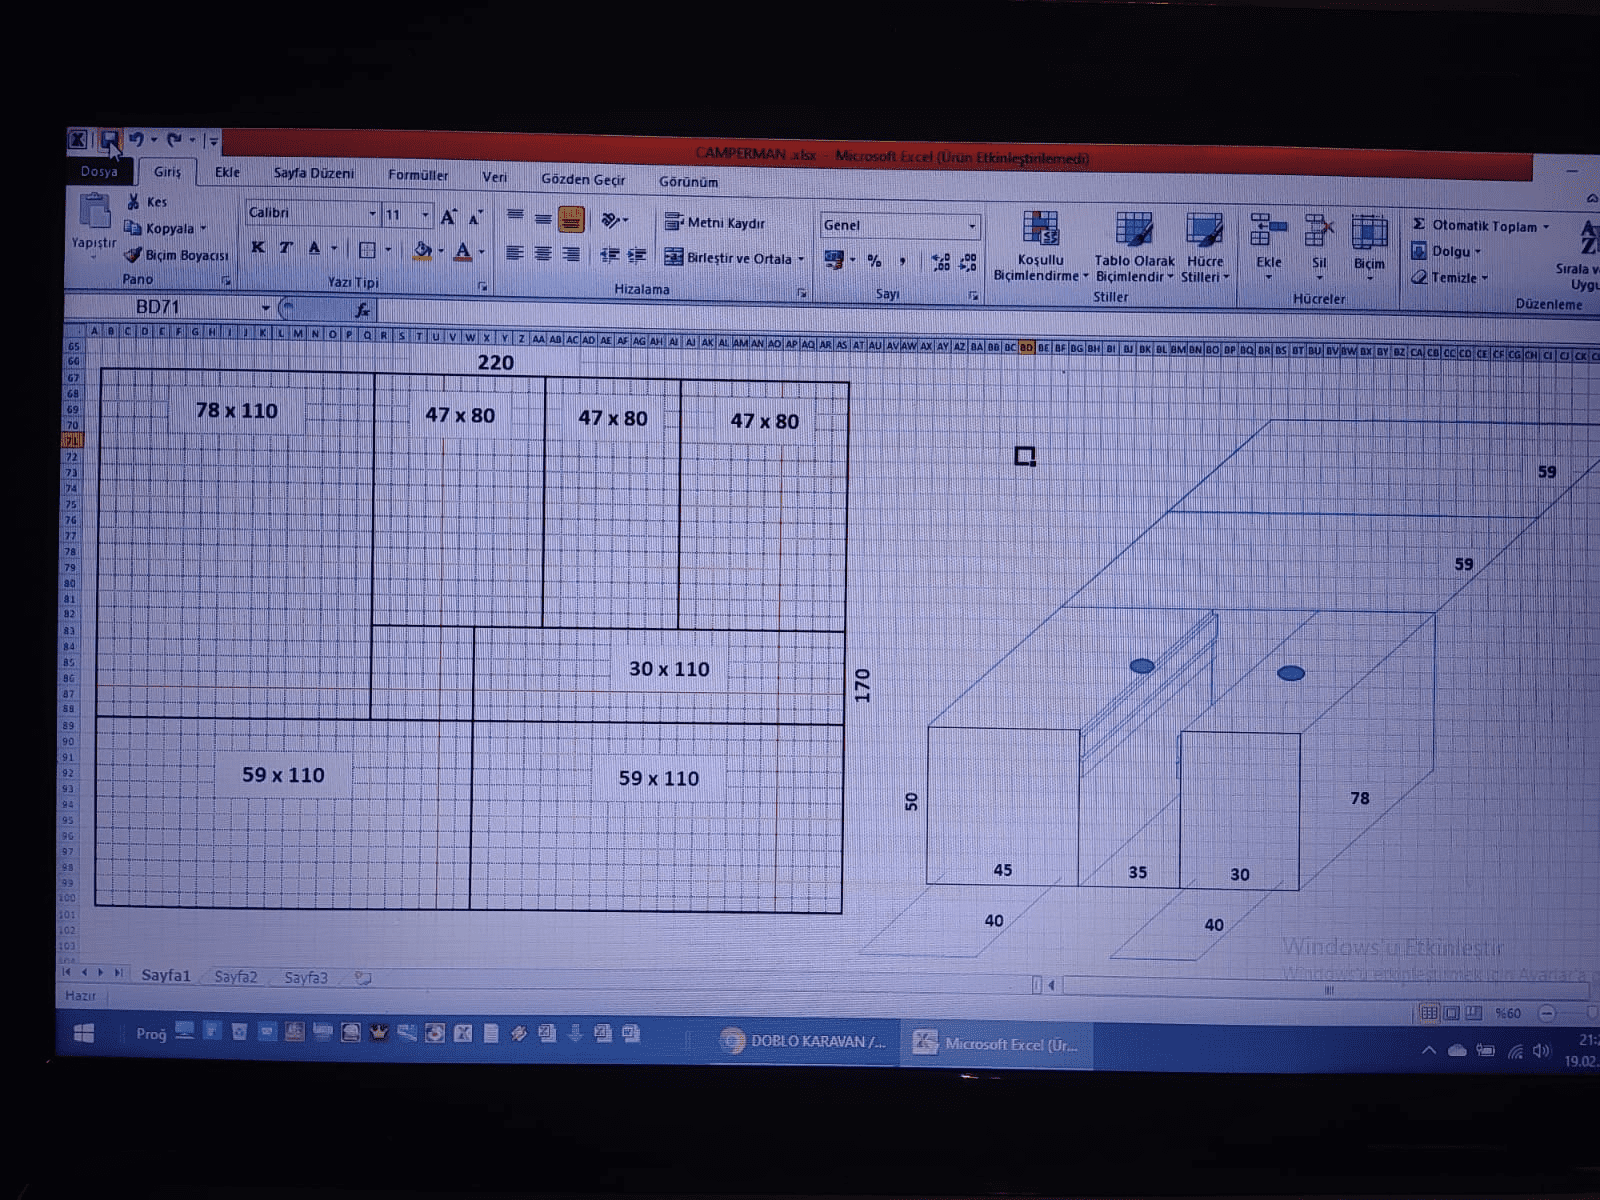Click the Redo arrow icon

coord(174,140)
